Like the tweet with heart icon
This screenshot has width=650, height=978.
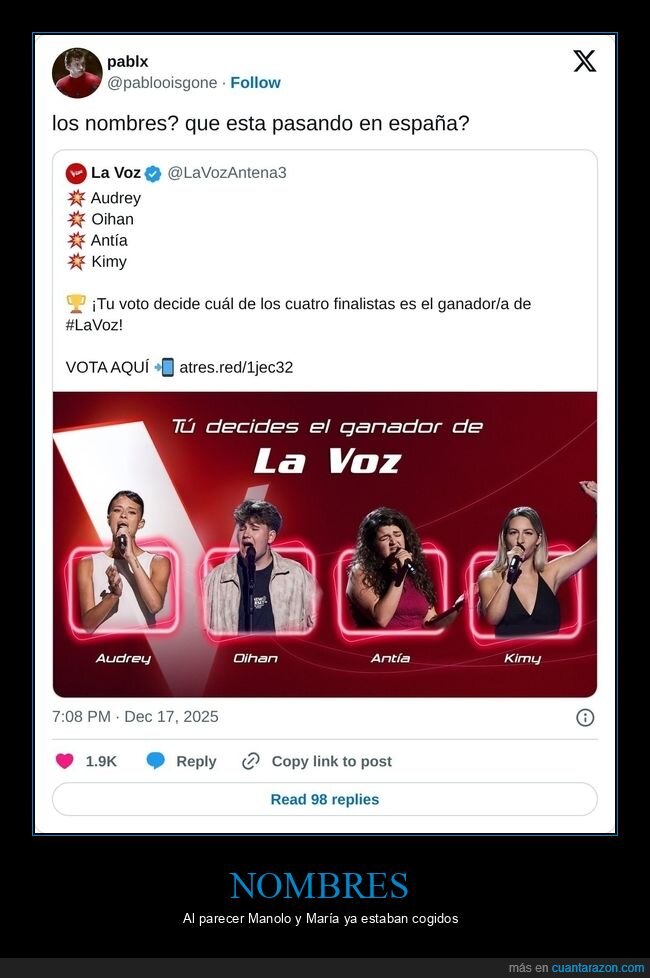click(65, 761)
